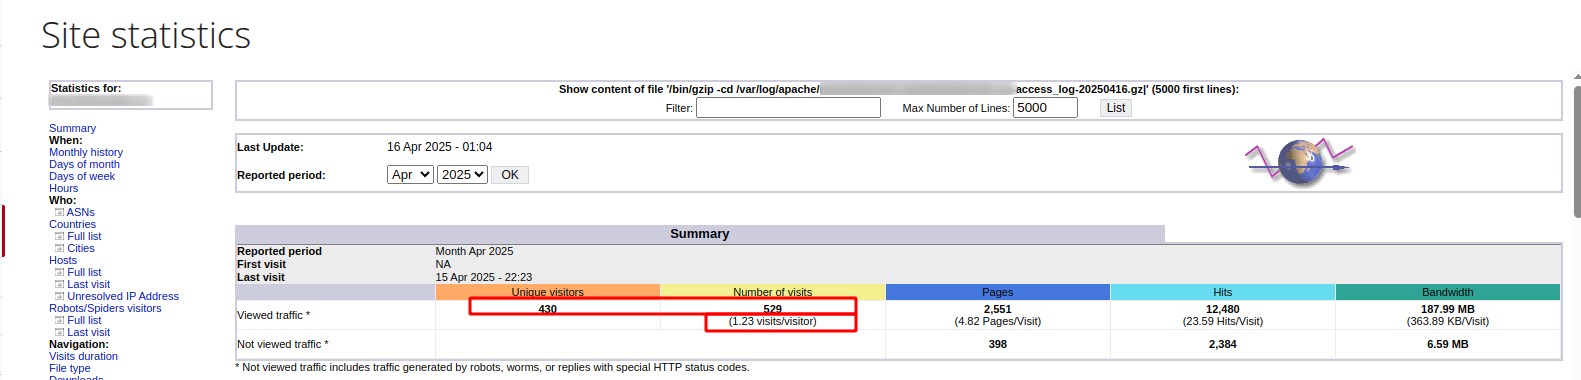Click the small icon before Cities
Image resolution: width=1581 pixels, height=380 pixels.
(x=59, y=248)
